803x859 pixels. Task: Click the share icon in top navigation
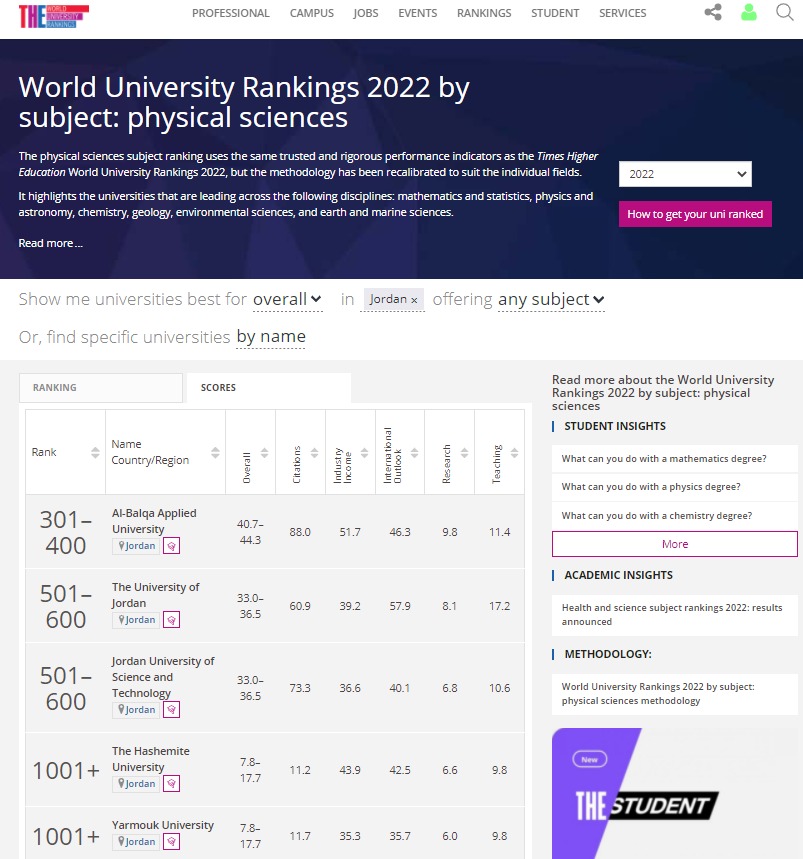[713, 13]
